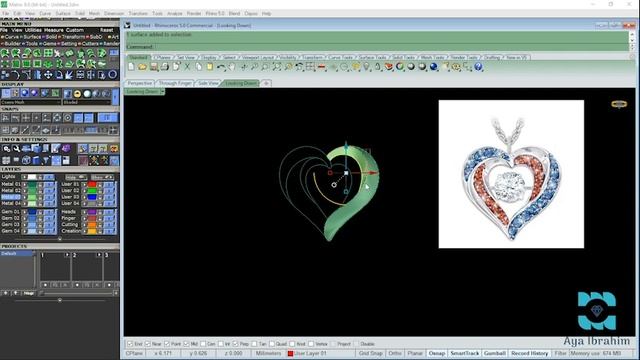Click the lightbulb Hide/Show objects icon
This screenshot has height=360, width=640.
pyautogui.click(x=366, y=67)
